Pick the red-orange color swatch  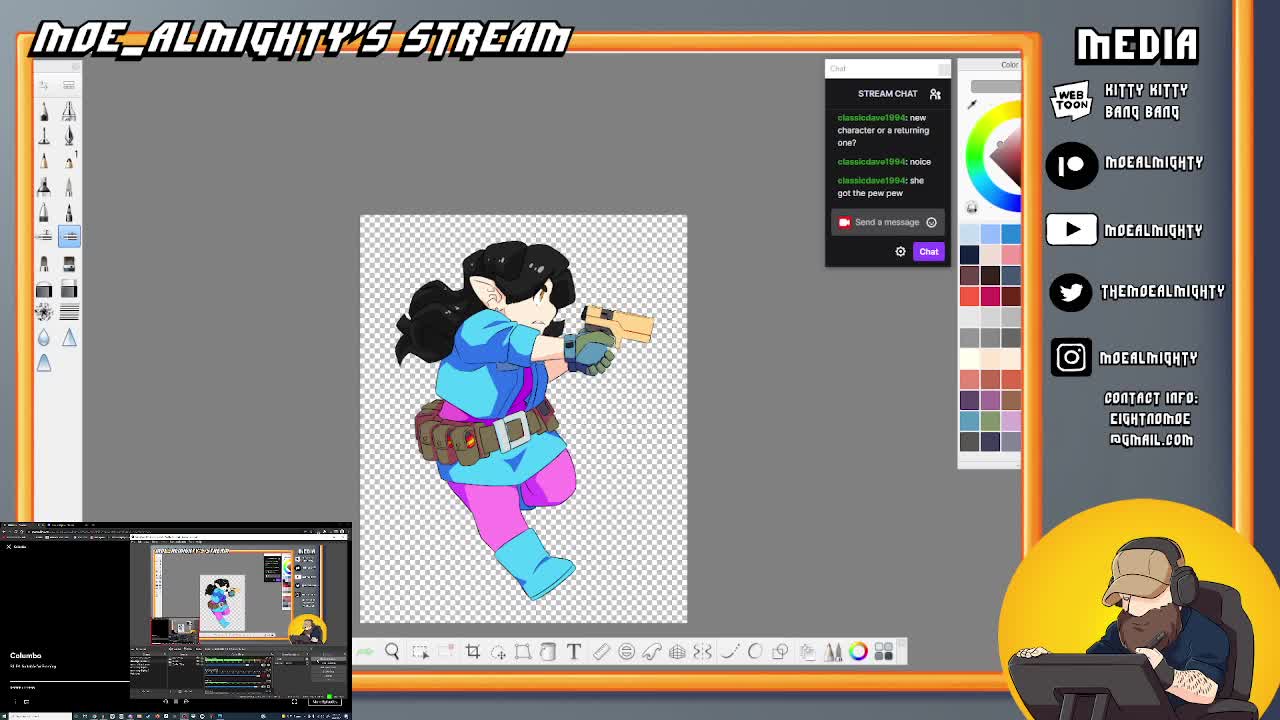tap(969, 295)
